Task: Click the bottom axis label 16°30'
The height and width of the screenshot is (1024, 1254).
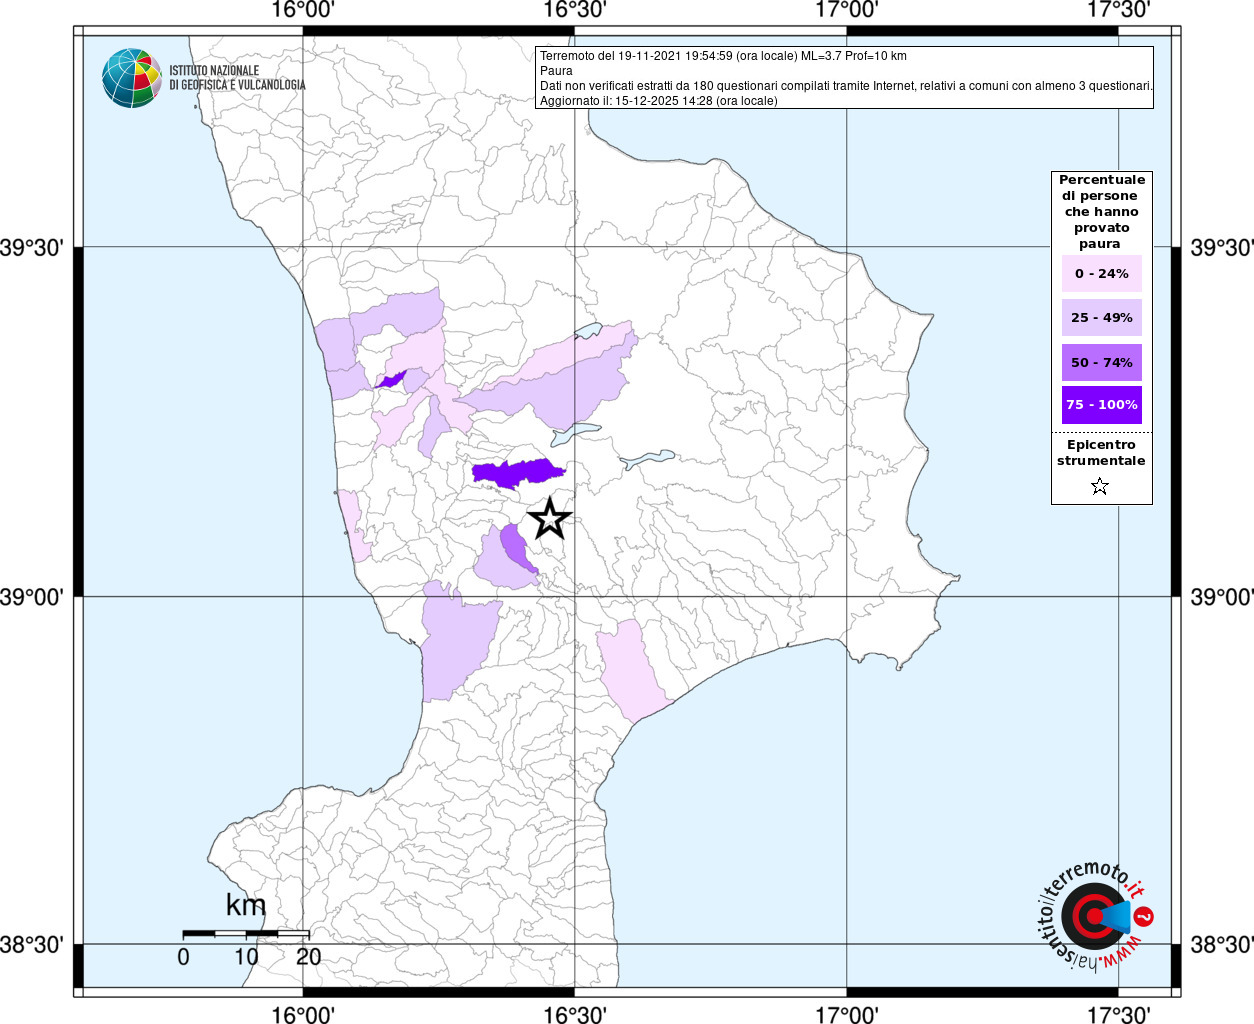Action: point(574,1014)
